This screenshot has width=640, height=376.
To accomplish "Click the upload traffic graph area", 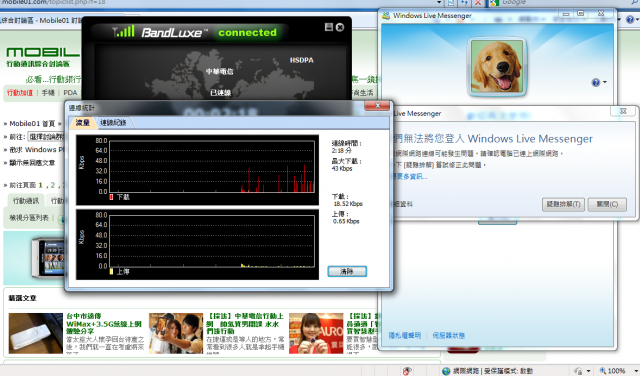I will pyautogui.click(x=212, y=241).
